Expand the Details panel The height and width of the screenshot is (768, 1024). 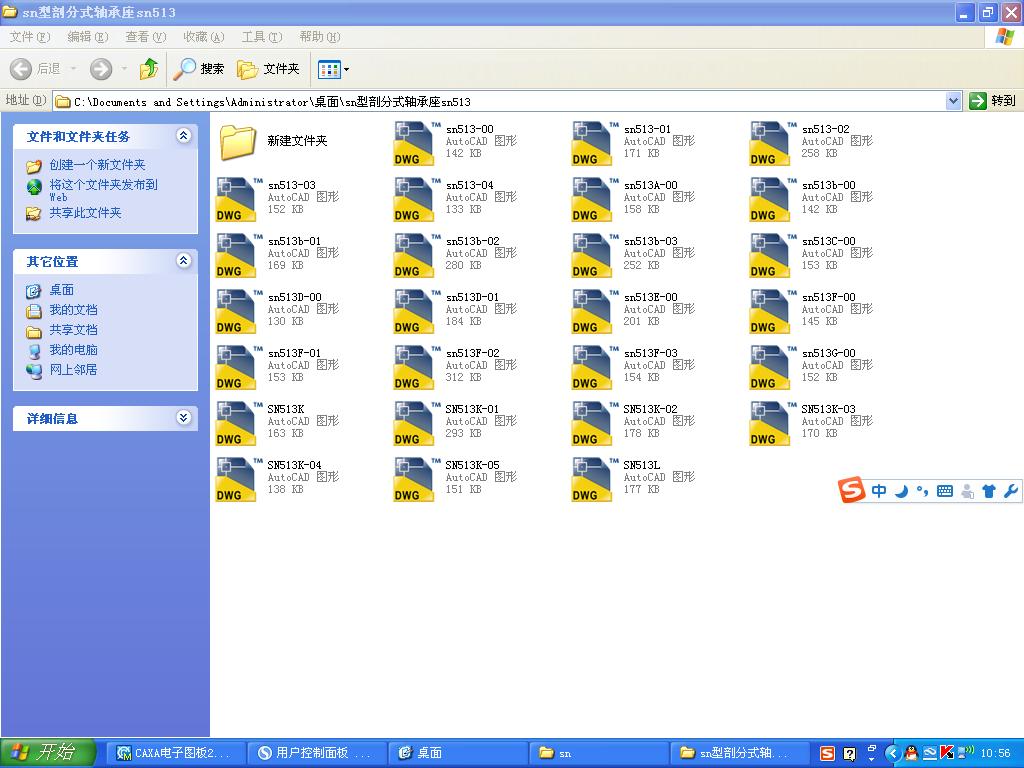183,418
